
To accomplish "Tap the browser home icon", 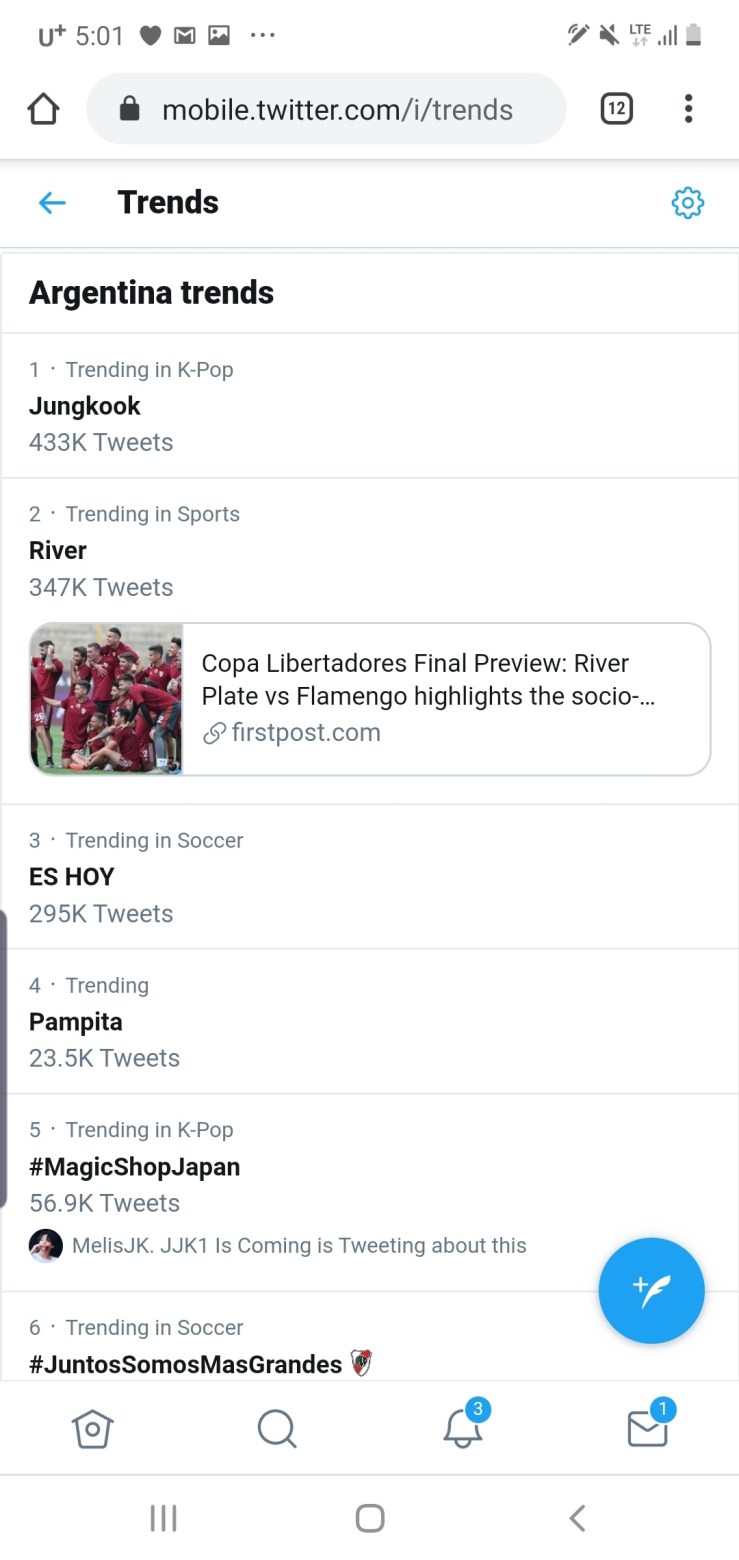I will (x=44, y=109).
